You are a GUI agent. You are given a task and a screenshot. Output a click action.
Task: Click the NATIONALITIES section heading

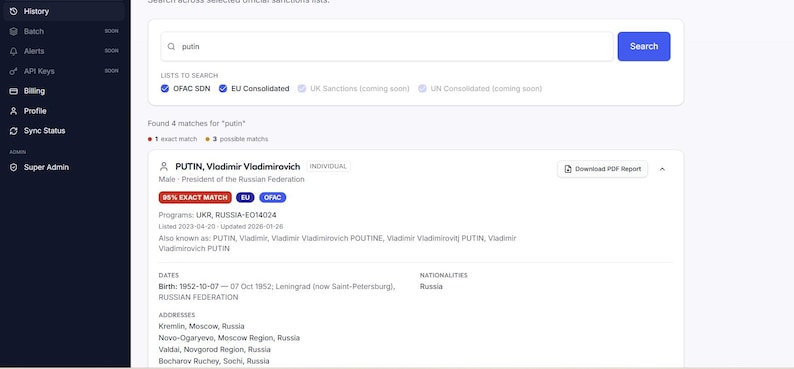[x=444, y=275]
